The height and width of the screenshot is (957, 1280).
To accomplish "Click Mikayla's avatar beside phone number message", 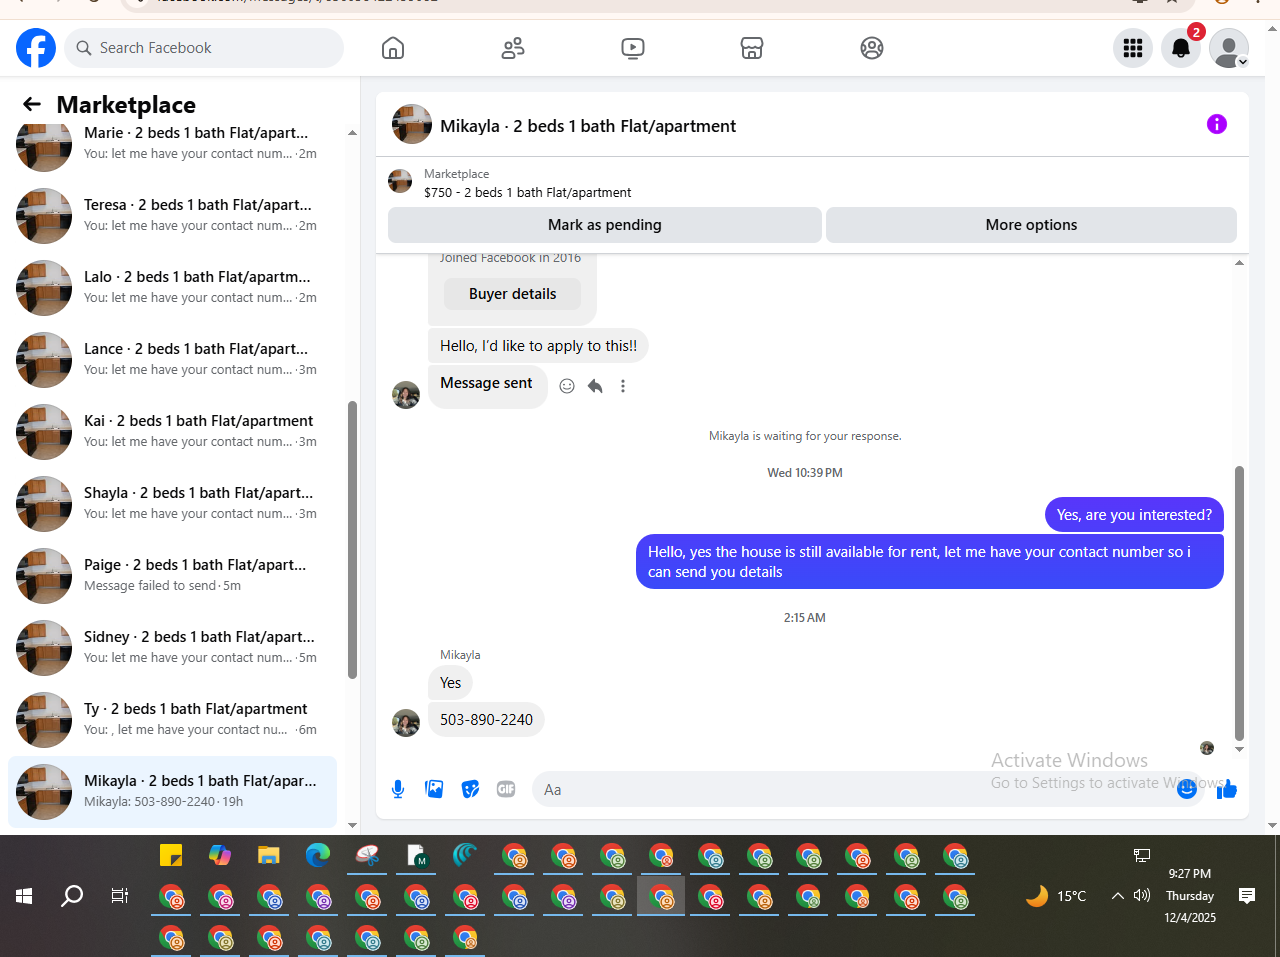I will [406, 723].
